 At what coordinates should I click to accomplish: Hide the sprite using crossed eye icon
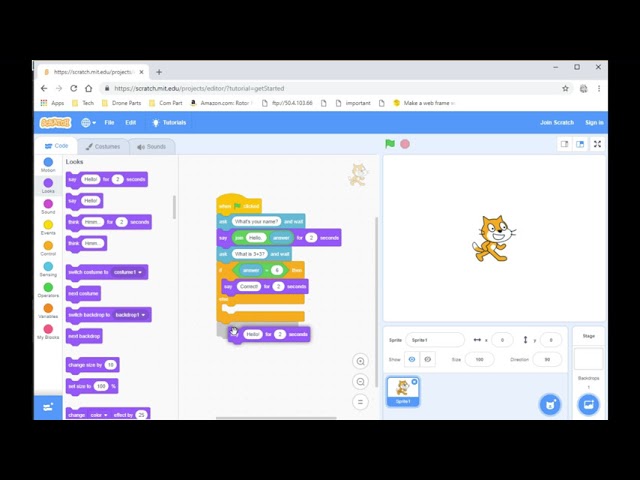pos(427,359)
